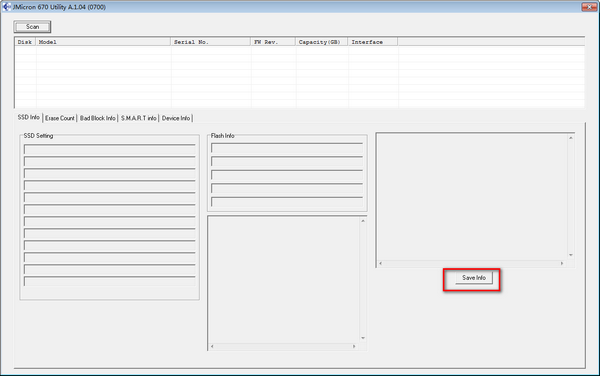The height and width of the screenshot is (376, 600).
Task: Click left arrow of right text box horizontal scrollbar
Action: click(x=380, y=264)
